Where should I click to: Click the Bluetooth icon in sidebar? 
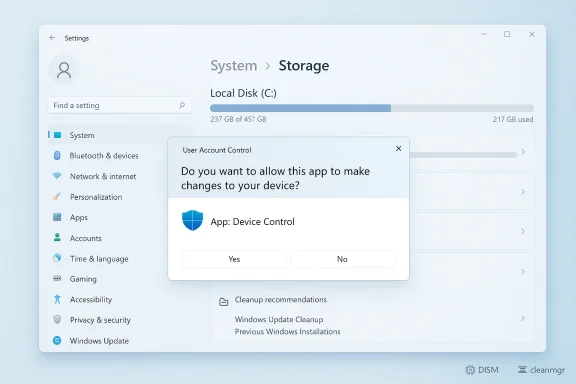(x=57, y=156)
